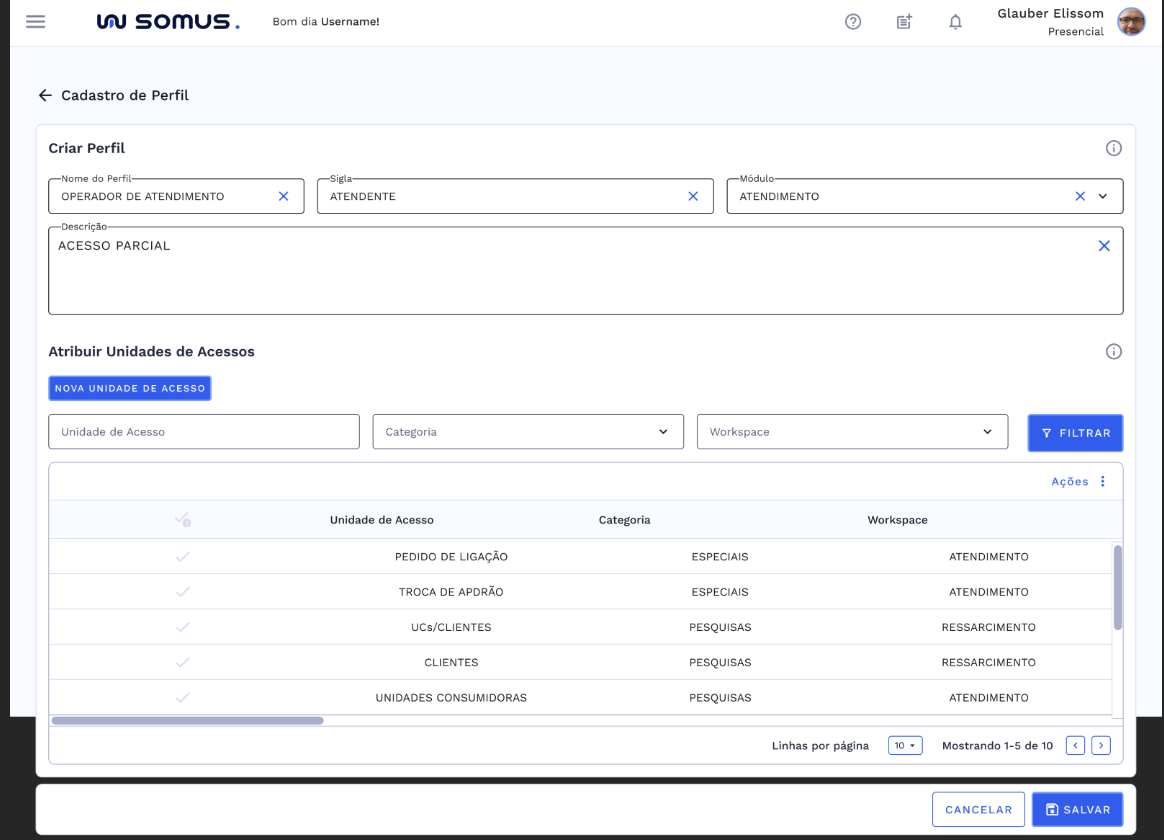
Task: Open the notifications bell
Action: click(955, 21)
